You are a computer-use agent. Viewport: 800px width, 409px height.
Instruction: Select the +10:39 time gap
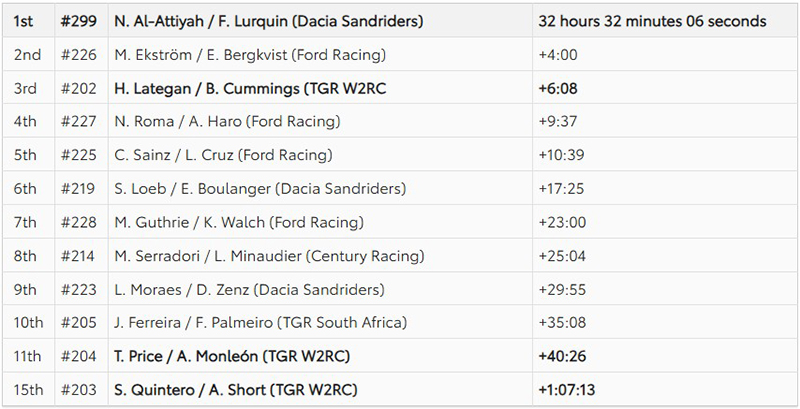tap(560, 155)
